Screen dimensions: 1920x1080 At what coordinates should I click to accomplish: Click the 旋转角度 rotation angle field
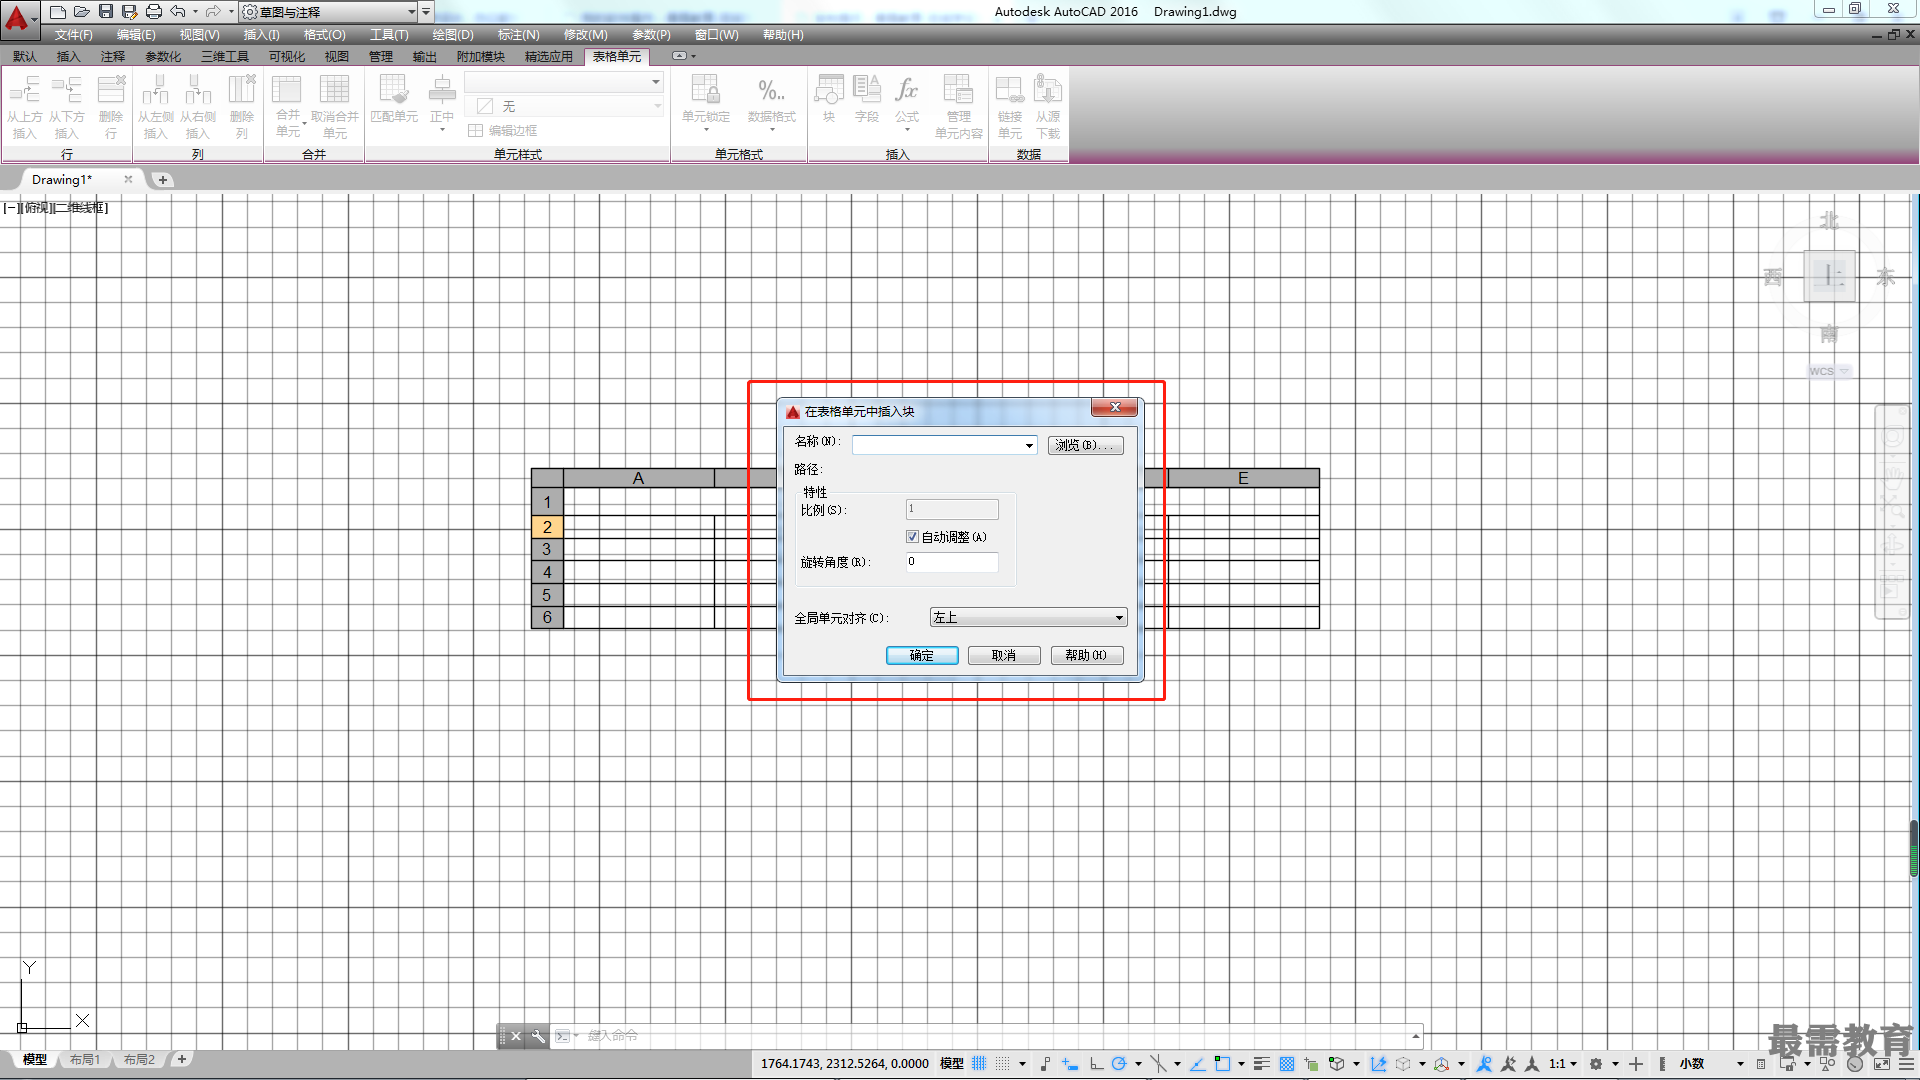click(952, 562)
